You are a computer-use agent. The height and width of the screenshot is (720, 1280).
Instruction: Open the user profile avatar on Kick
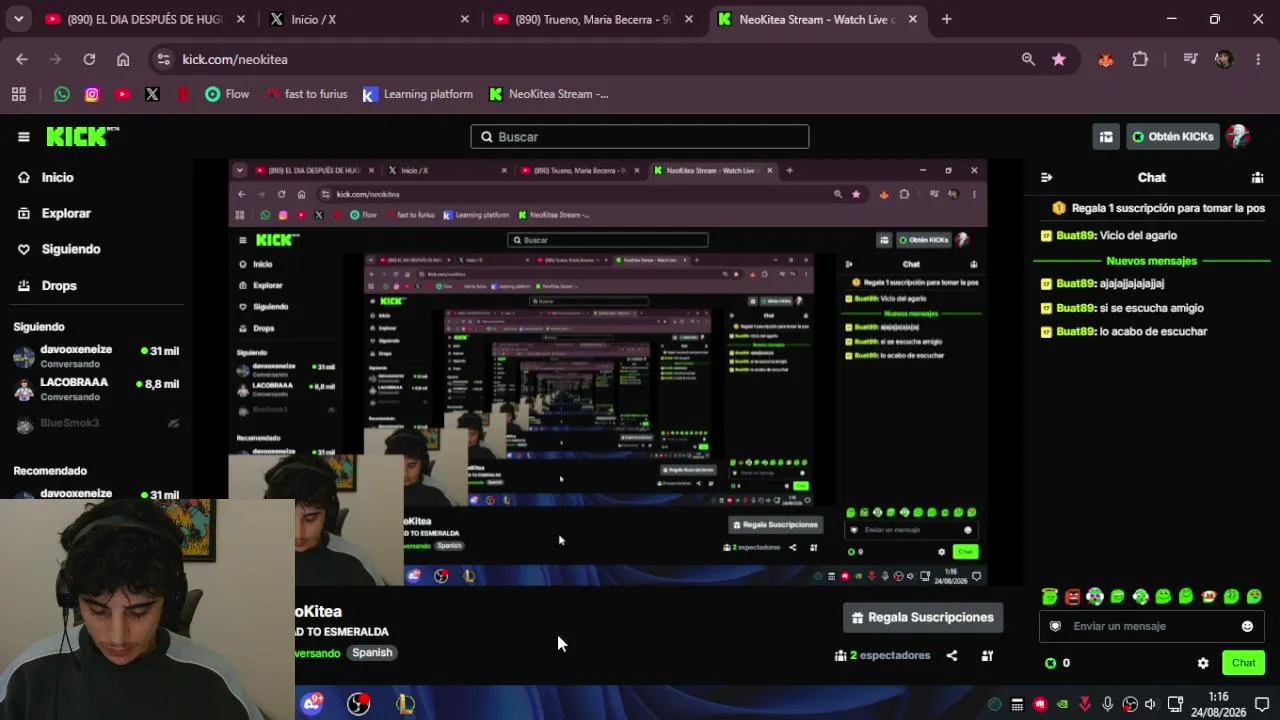pos(1238,137)
